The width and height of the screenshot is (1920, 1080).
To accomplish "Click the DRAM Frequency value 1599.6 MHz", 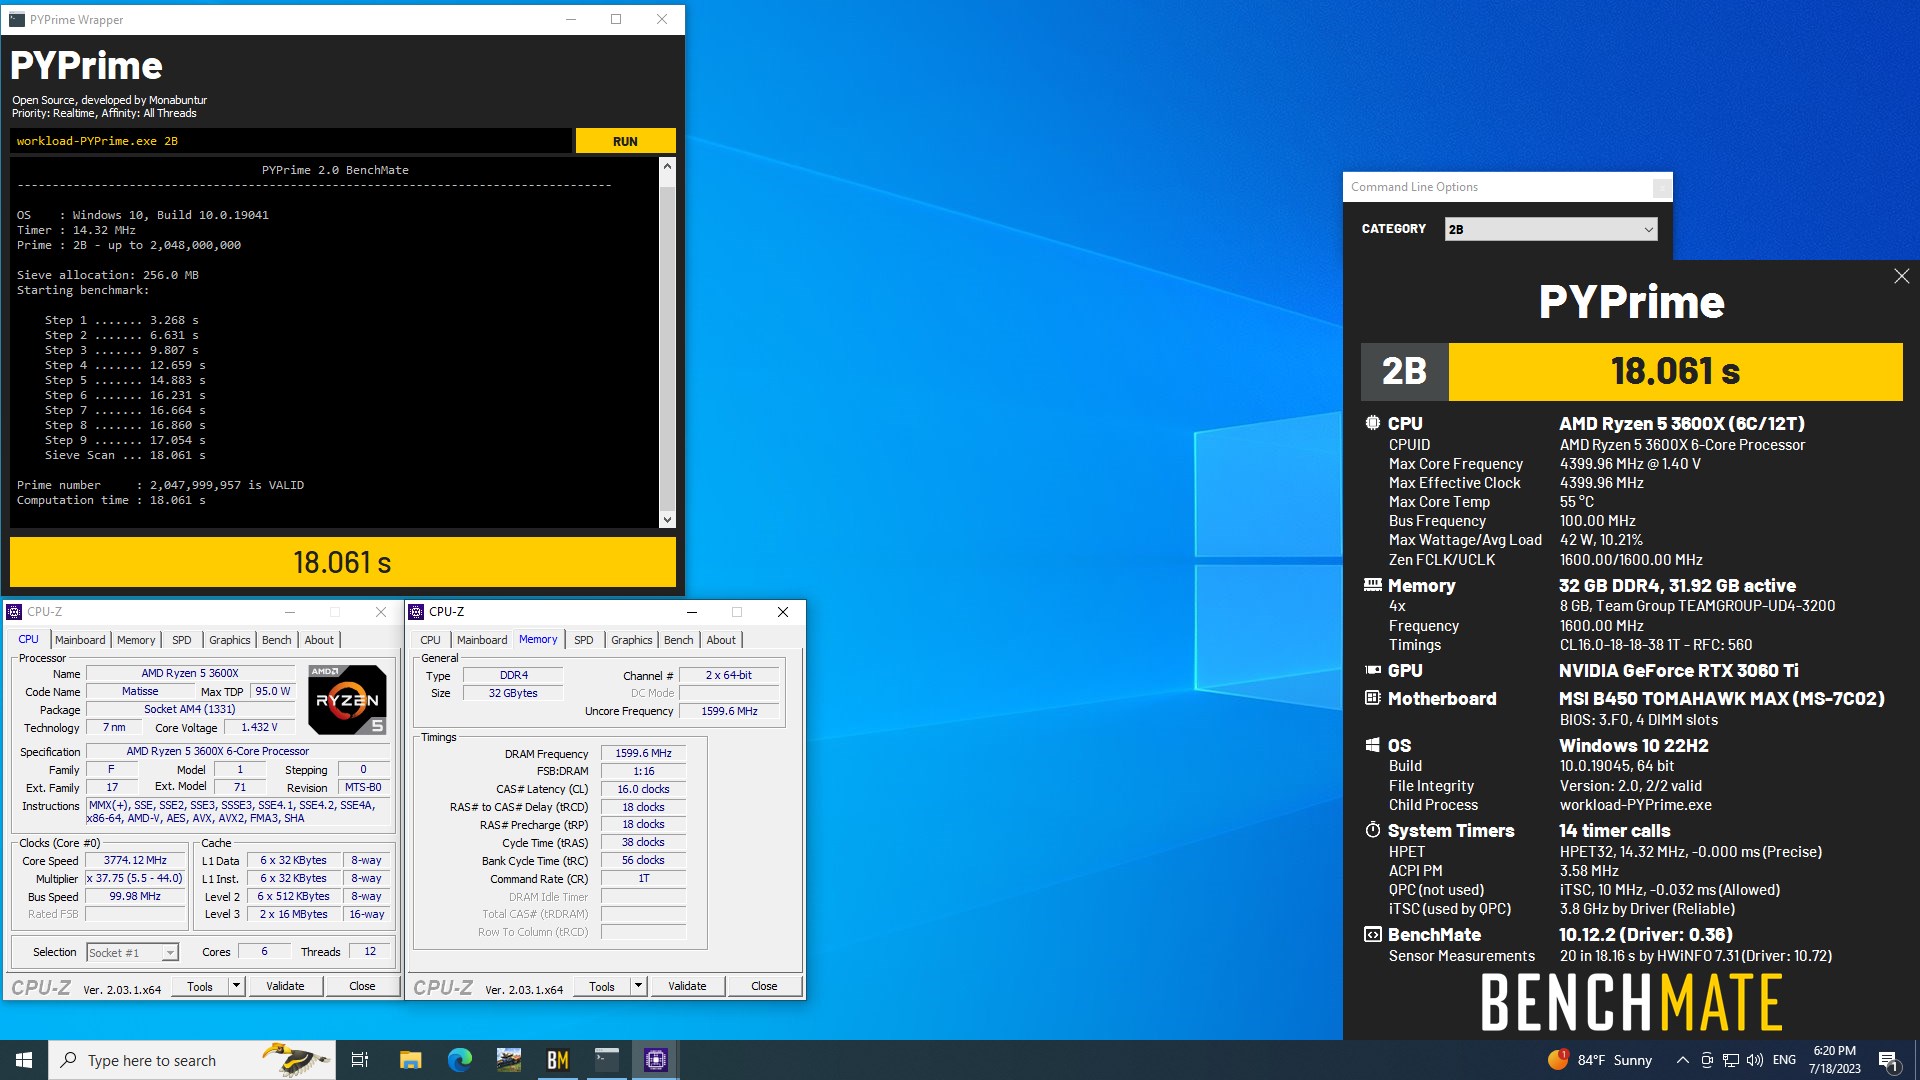I will 643,753.
